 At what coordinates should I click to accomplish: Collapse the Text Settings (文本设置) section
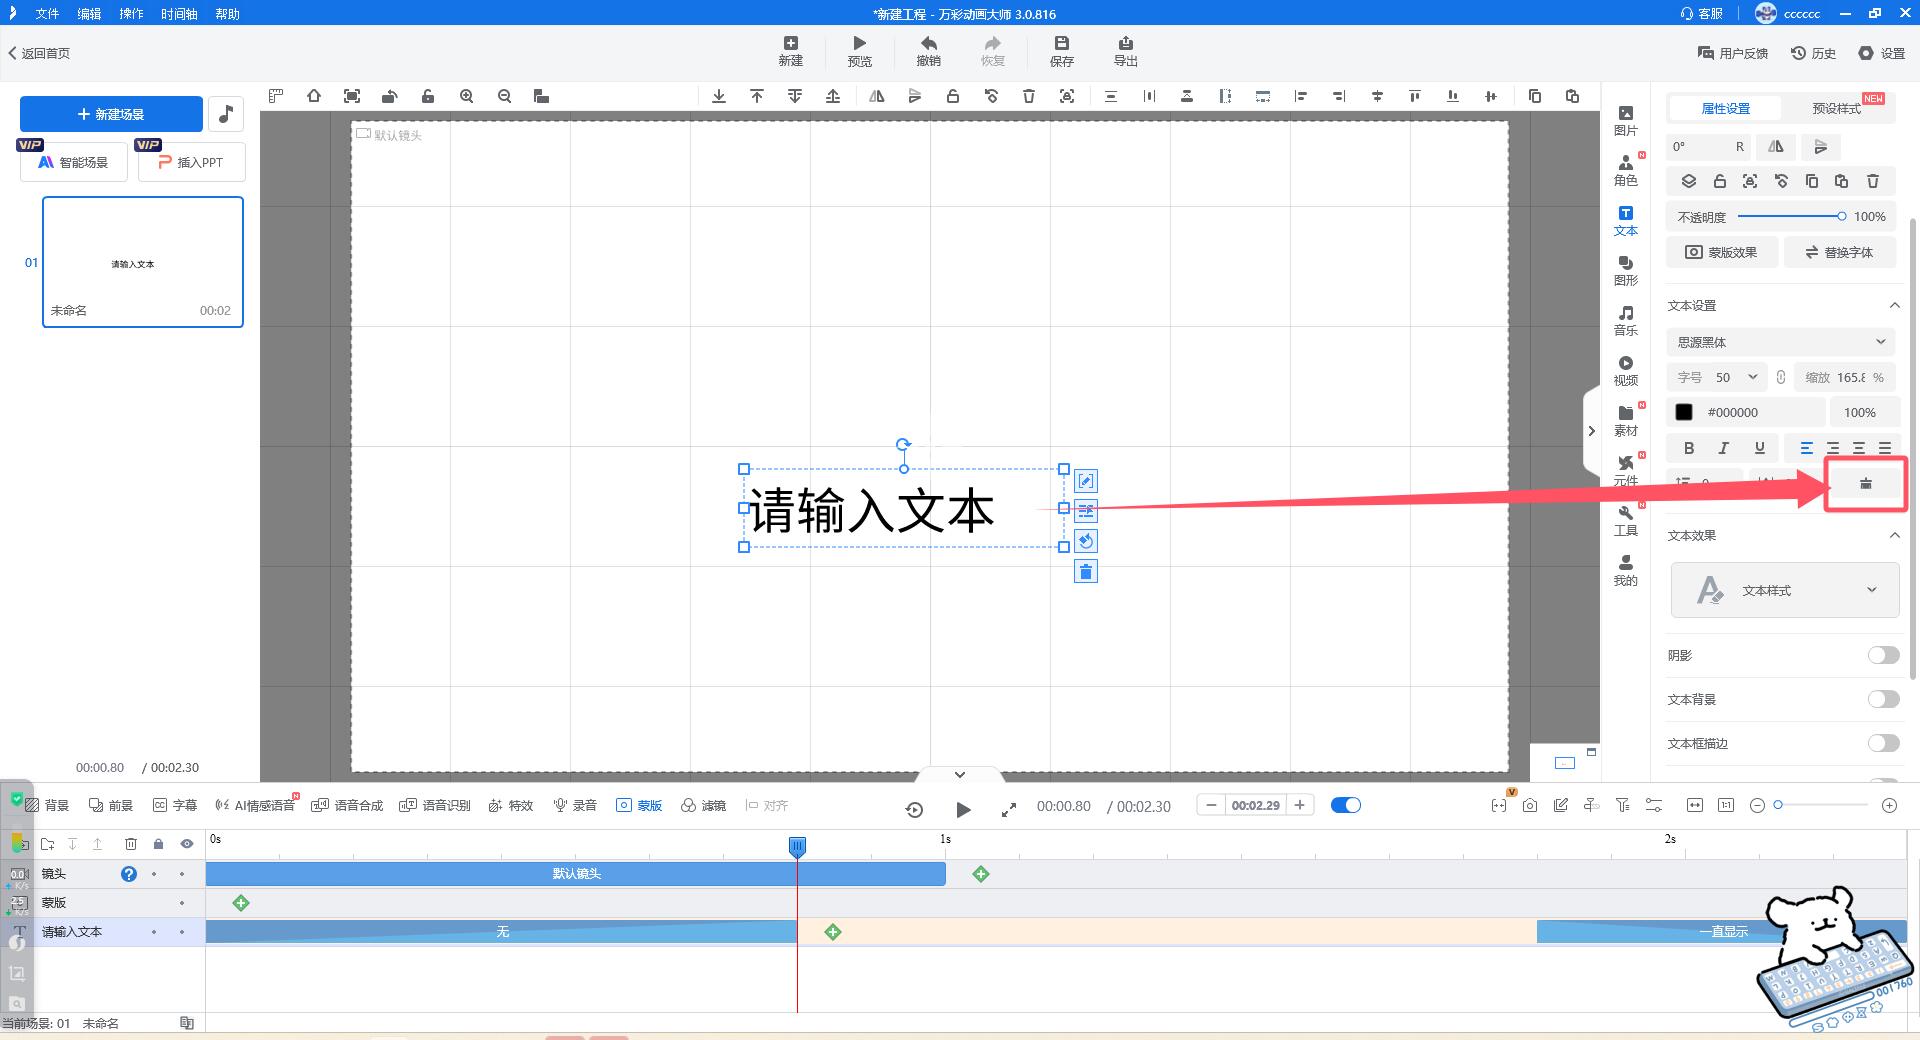(x=1894, y=305)
